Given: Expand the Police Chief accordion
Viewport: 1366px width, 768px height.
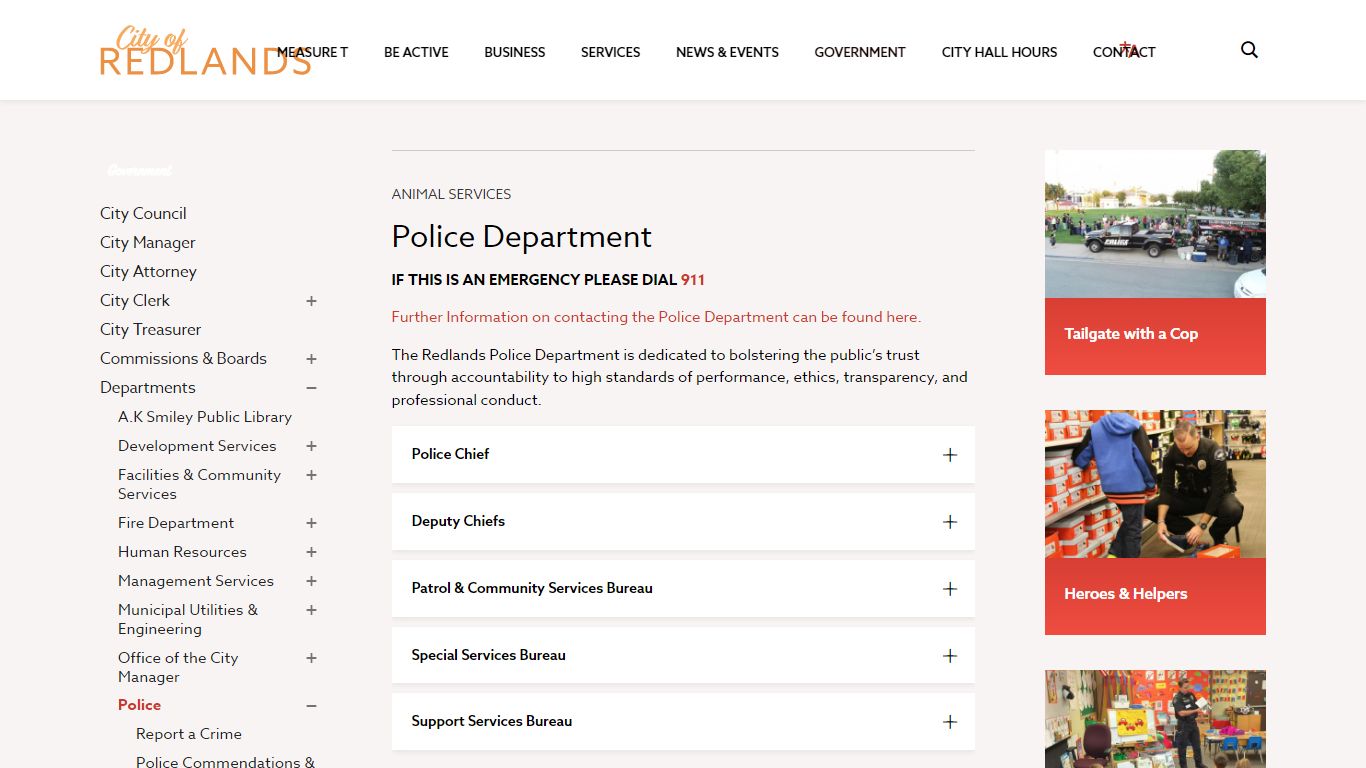Looking at the screenshot, I should (x=683, y=454).
